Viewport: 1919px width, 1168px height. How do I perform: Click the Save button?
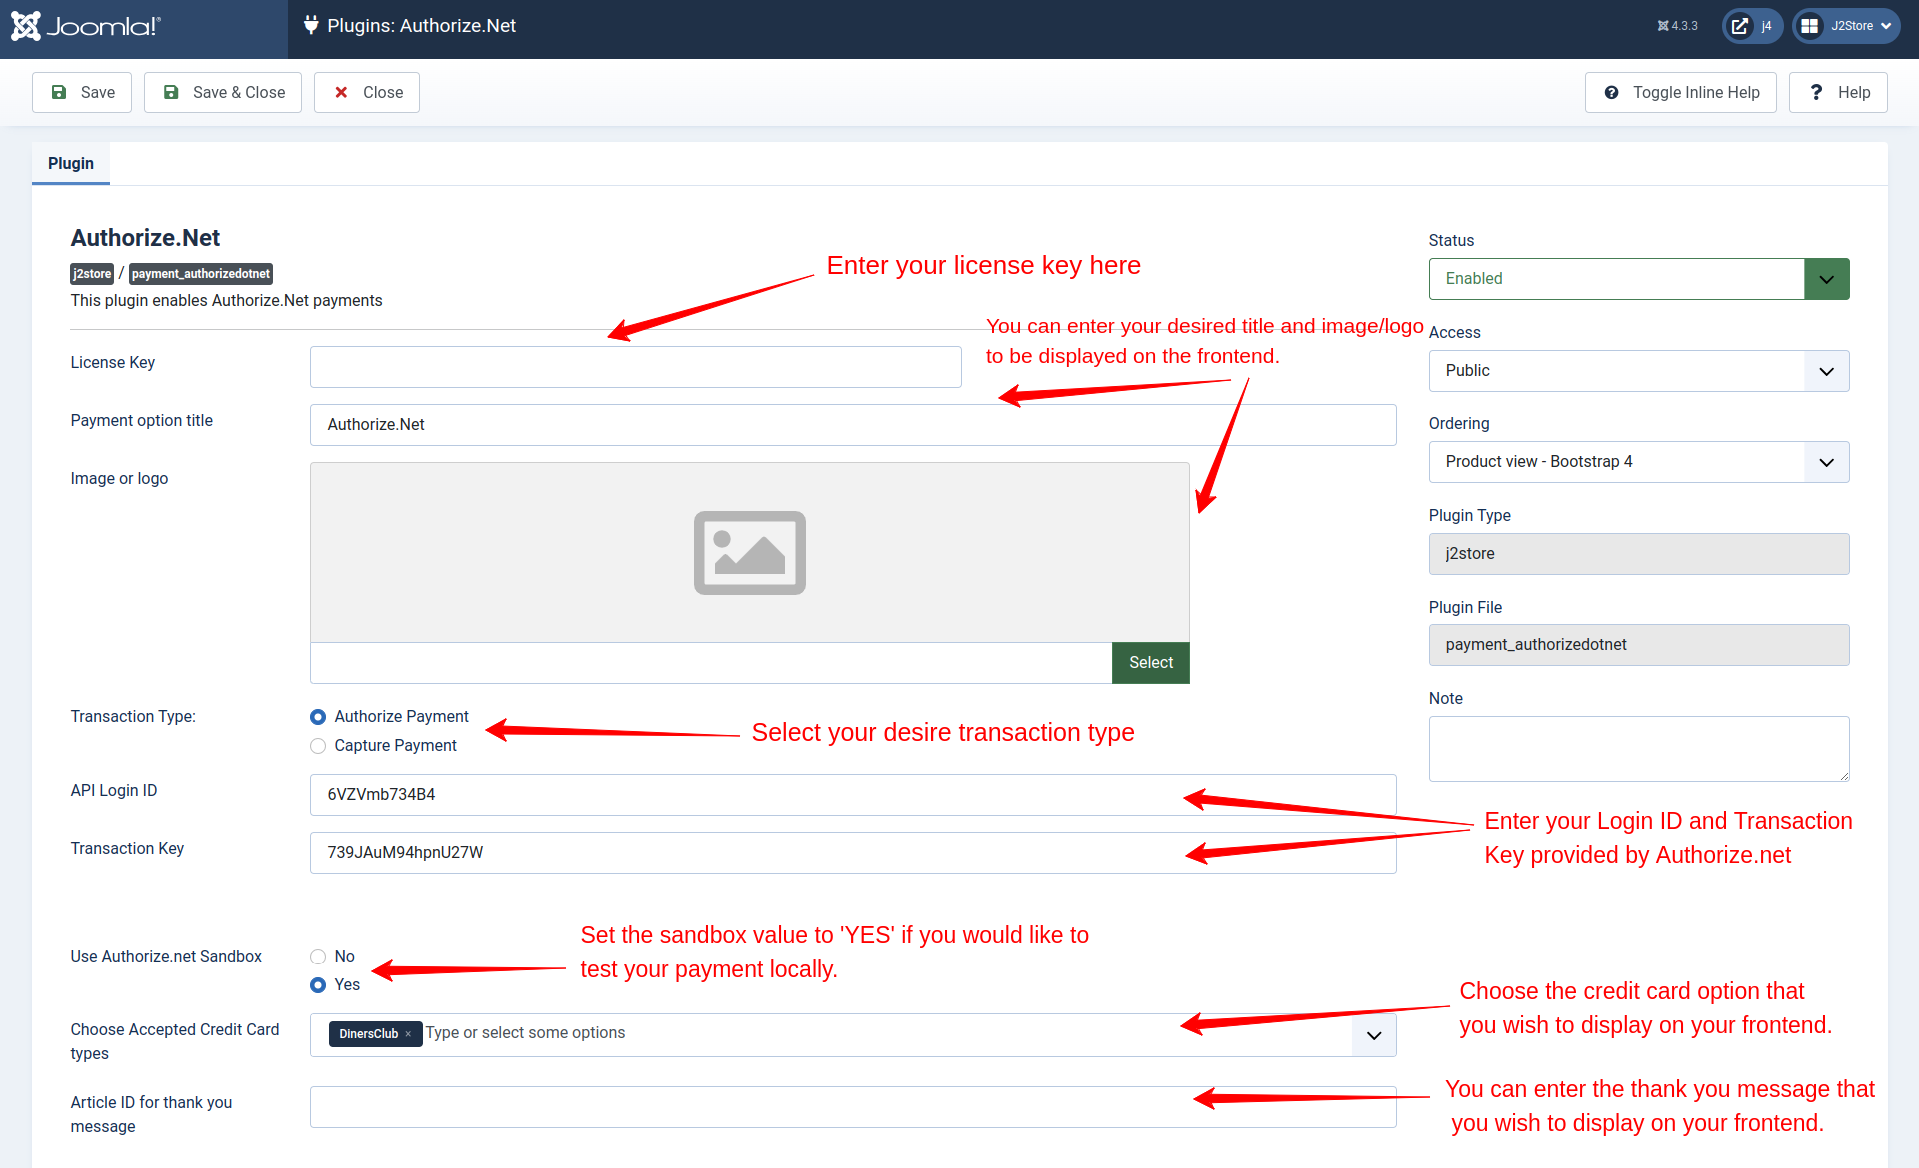tap(82, 92)
